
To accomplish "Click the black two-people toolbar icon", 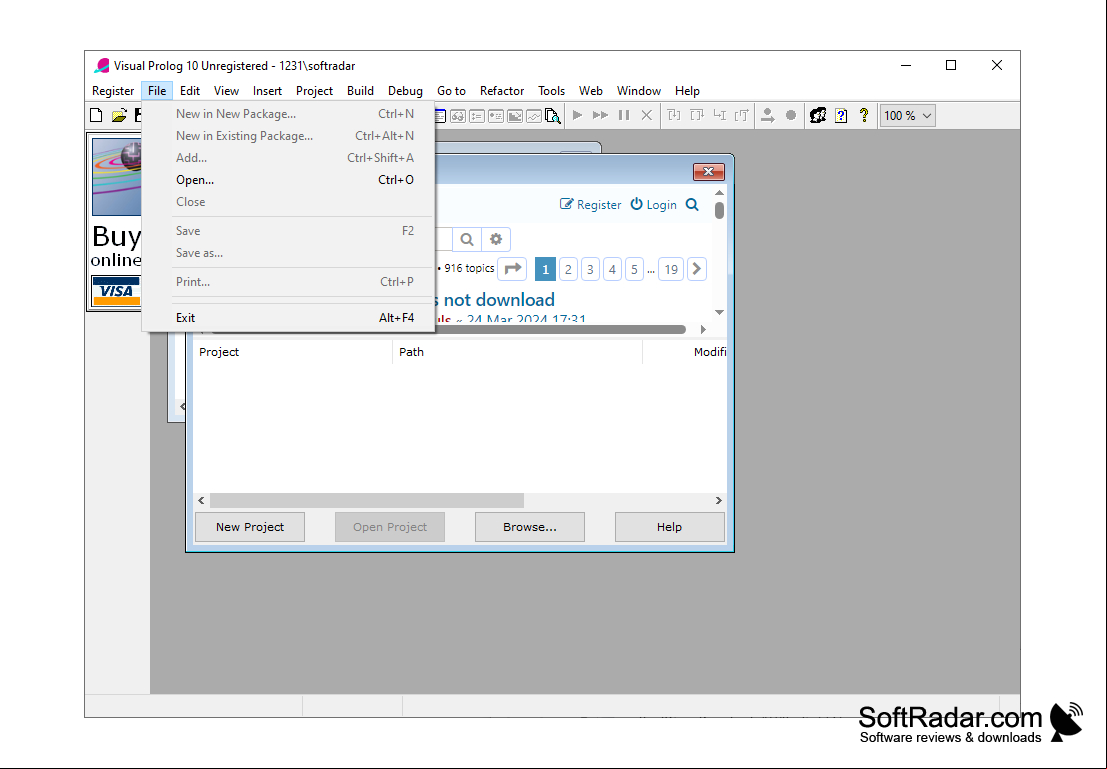I will [x=818, y=115].
